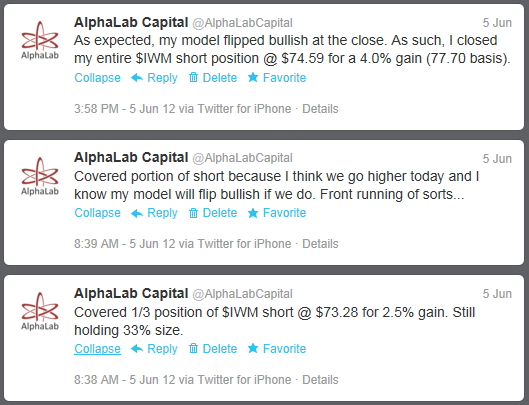Open the AlphaLab avatar on the first tweet

click(40, 40)
